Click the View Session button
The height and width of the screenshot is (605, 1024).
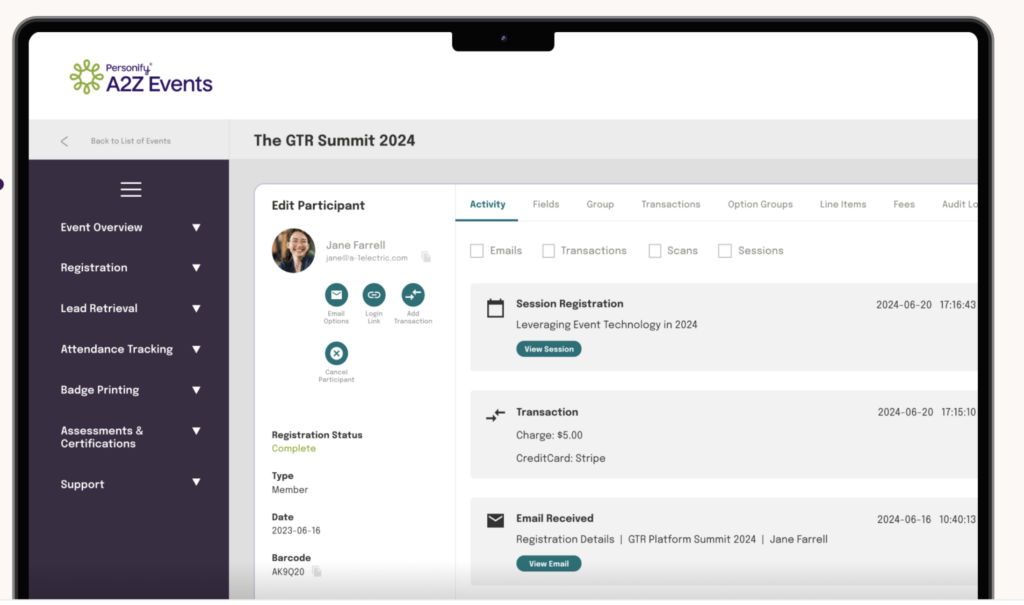[x=549, y=349]
